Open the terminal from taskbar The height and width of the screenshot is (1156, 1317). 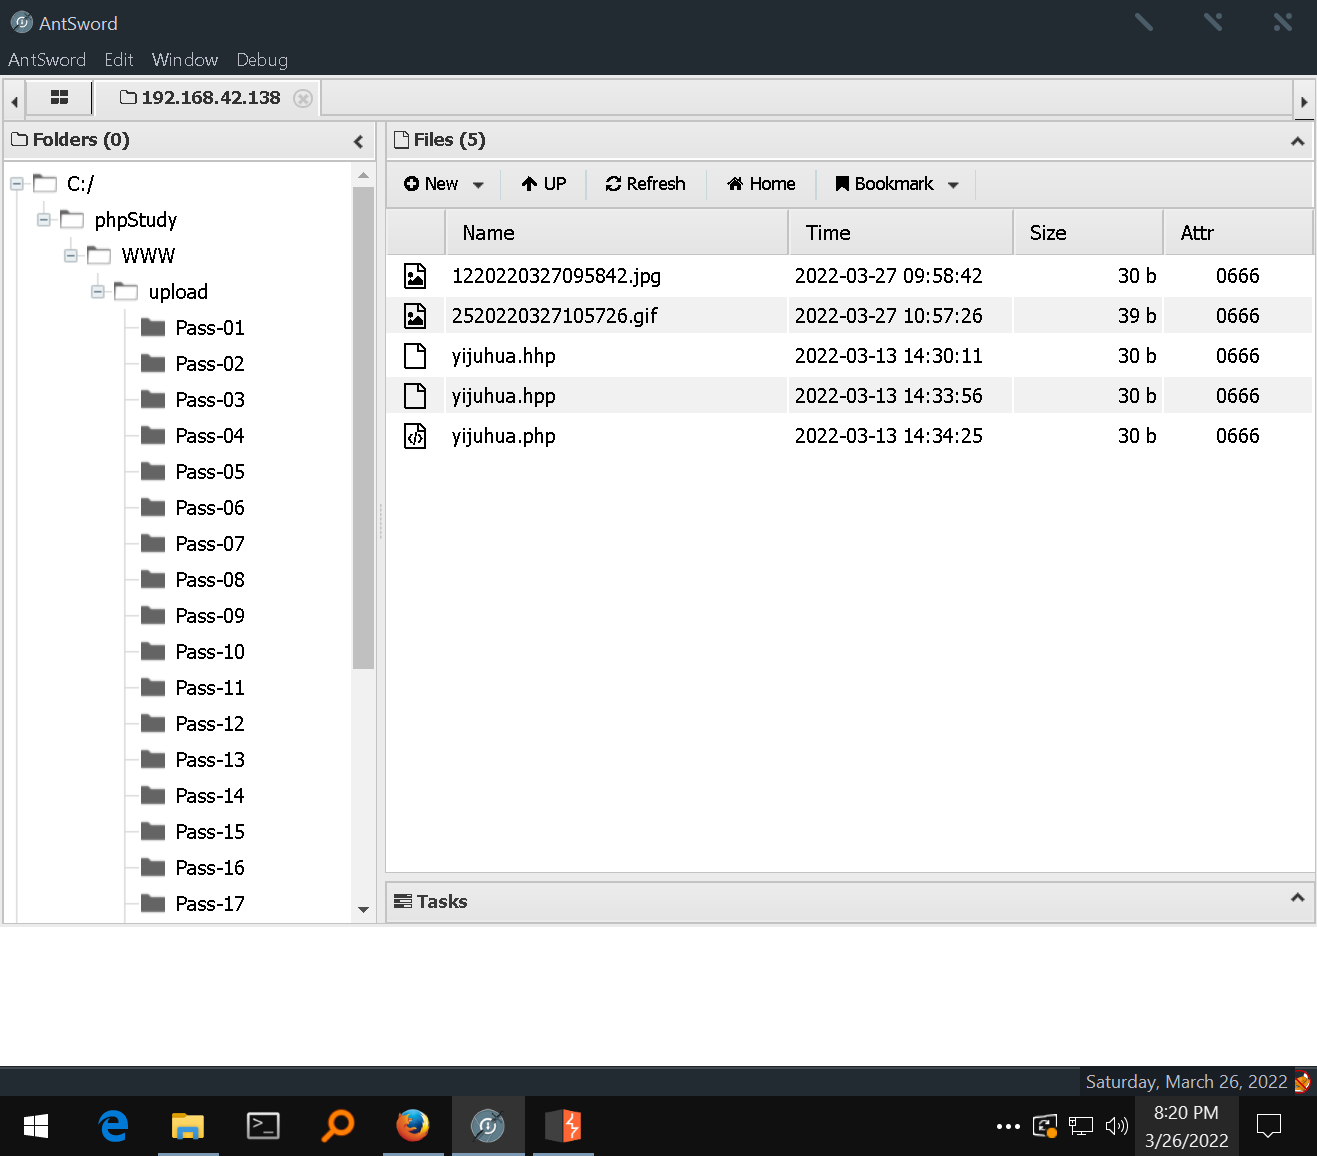coord(263,1126)
